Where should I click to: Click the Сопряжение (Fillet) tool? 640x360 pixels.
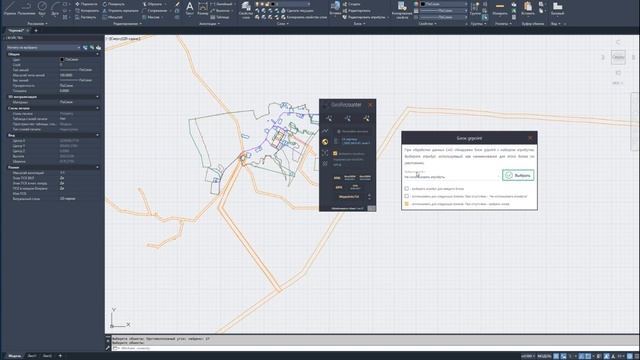154,11
